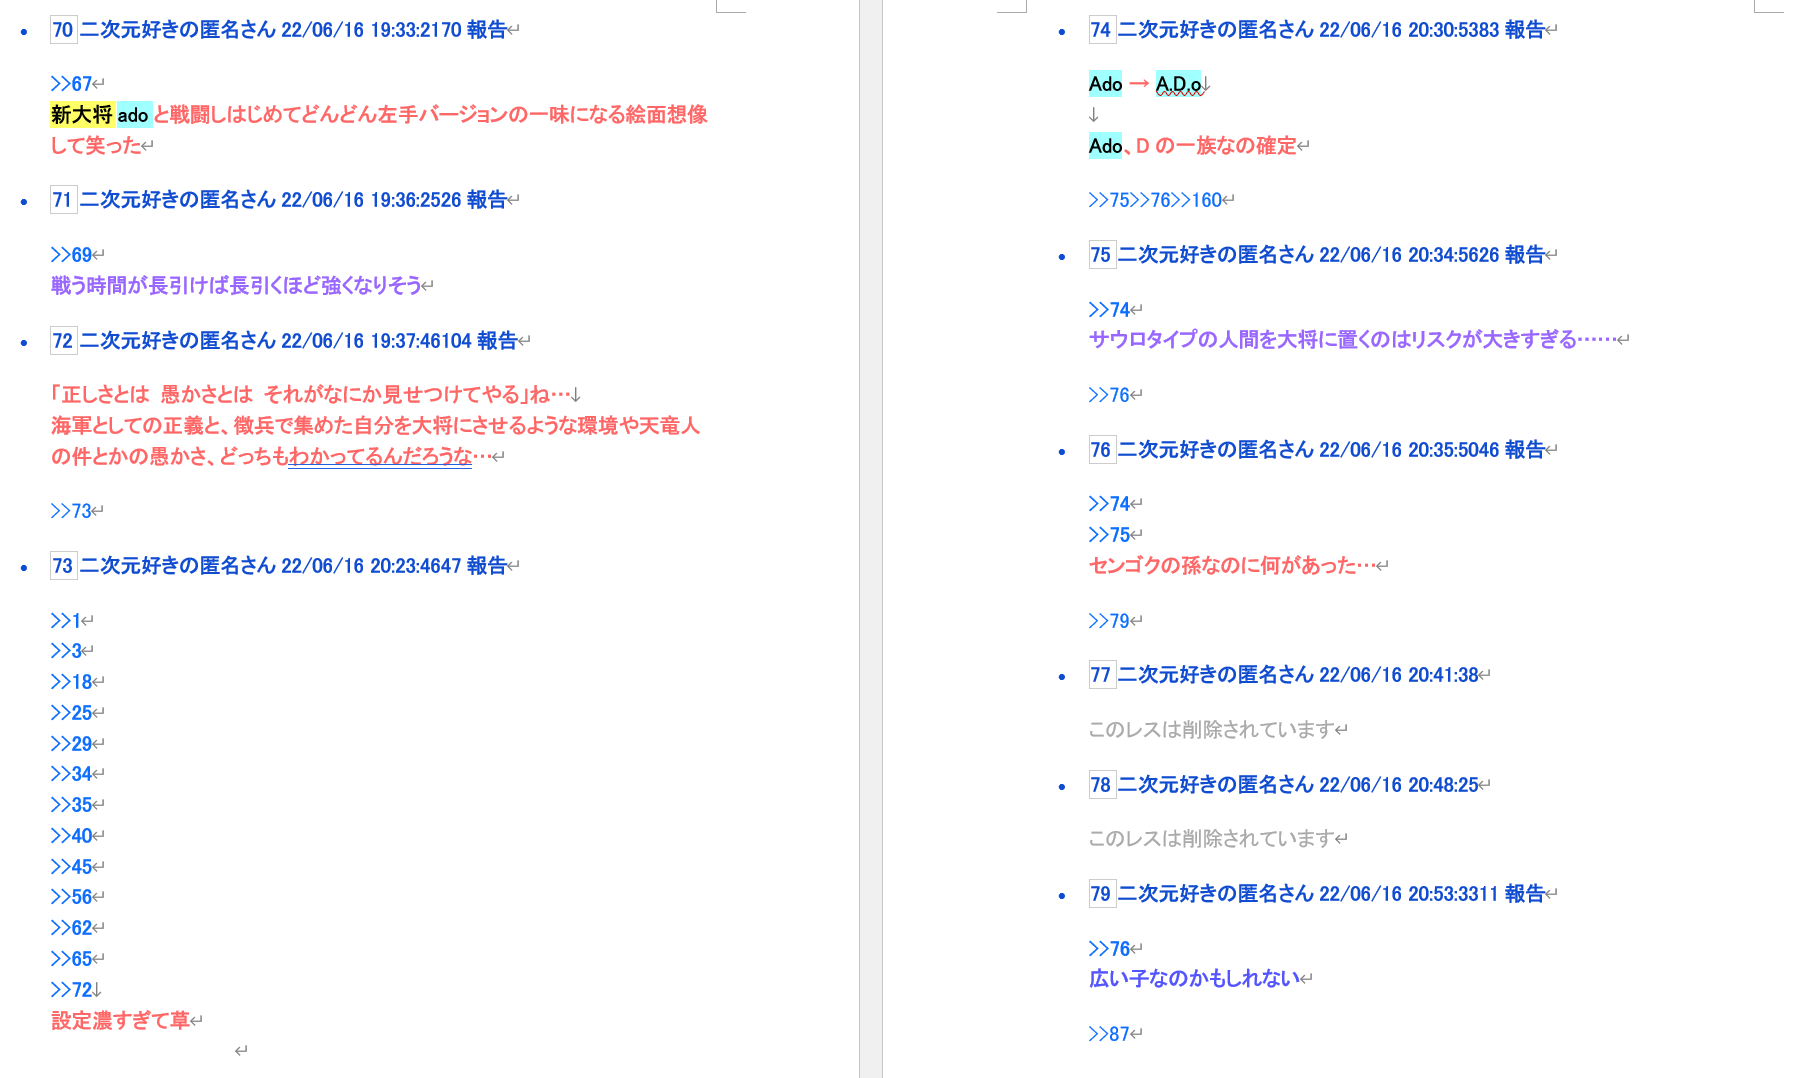Click the wavy-underlined A.D.o text
The width and height of the screenshot is (1793, 1078).
[x=1179, y=84]
